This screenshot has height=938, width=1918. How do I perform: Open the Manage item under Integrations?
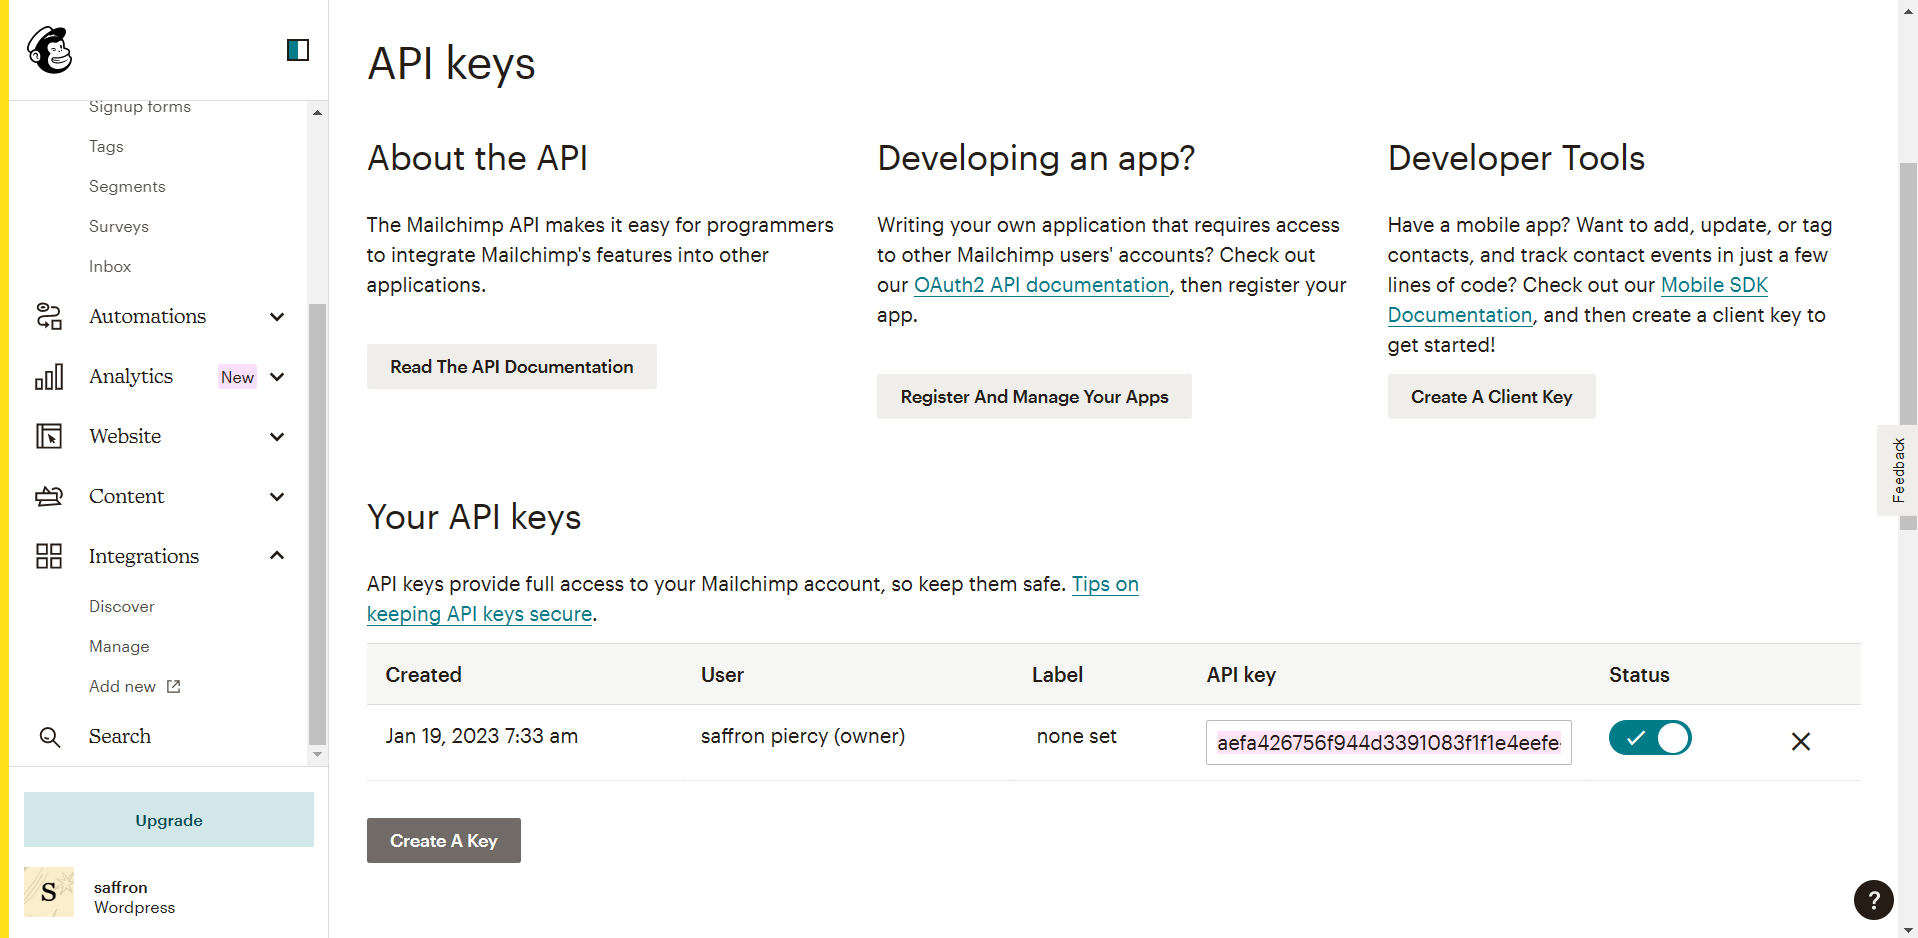click(119, 646)
